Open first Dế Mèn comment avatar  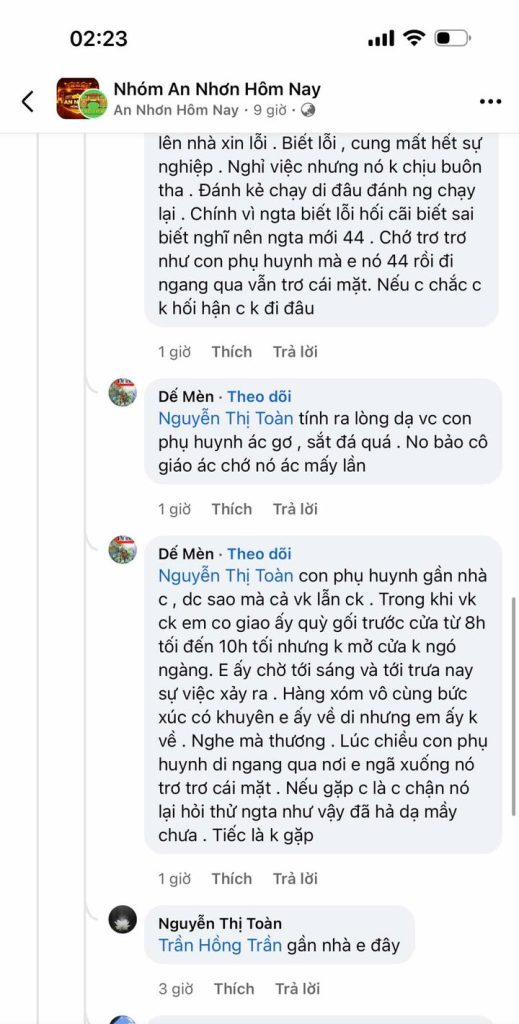coord(123,392)
